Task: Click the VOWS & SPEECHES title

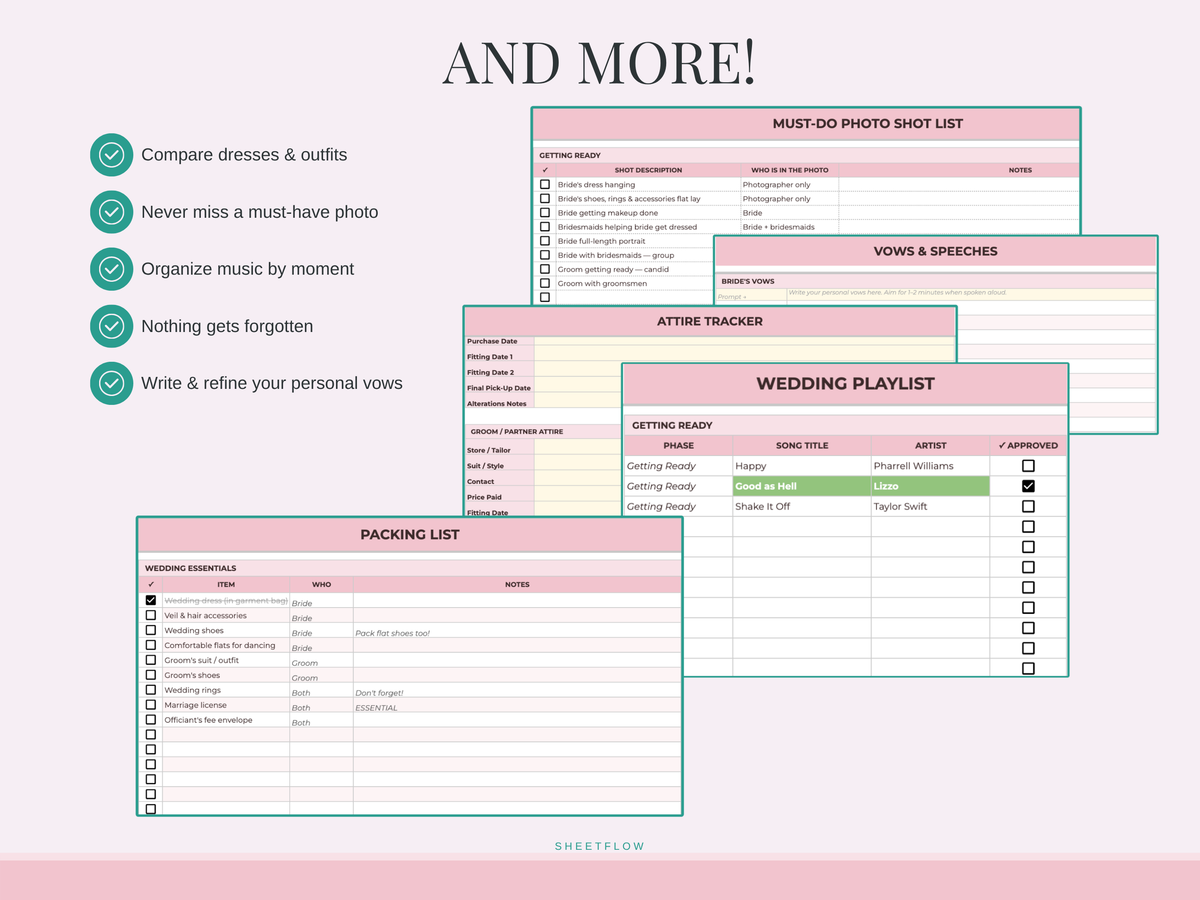Action: click(x=935, y=252)
